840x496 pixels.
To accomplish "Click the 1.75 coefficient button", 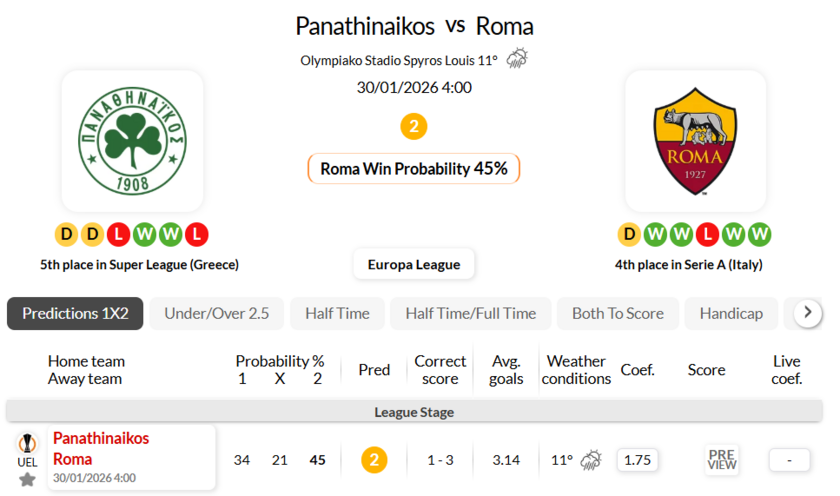I will point(637,460).
